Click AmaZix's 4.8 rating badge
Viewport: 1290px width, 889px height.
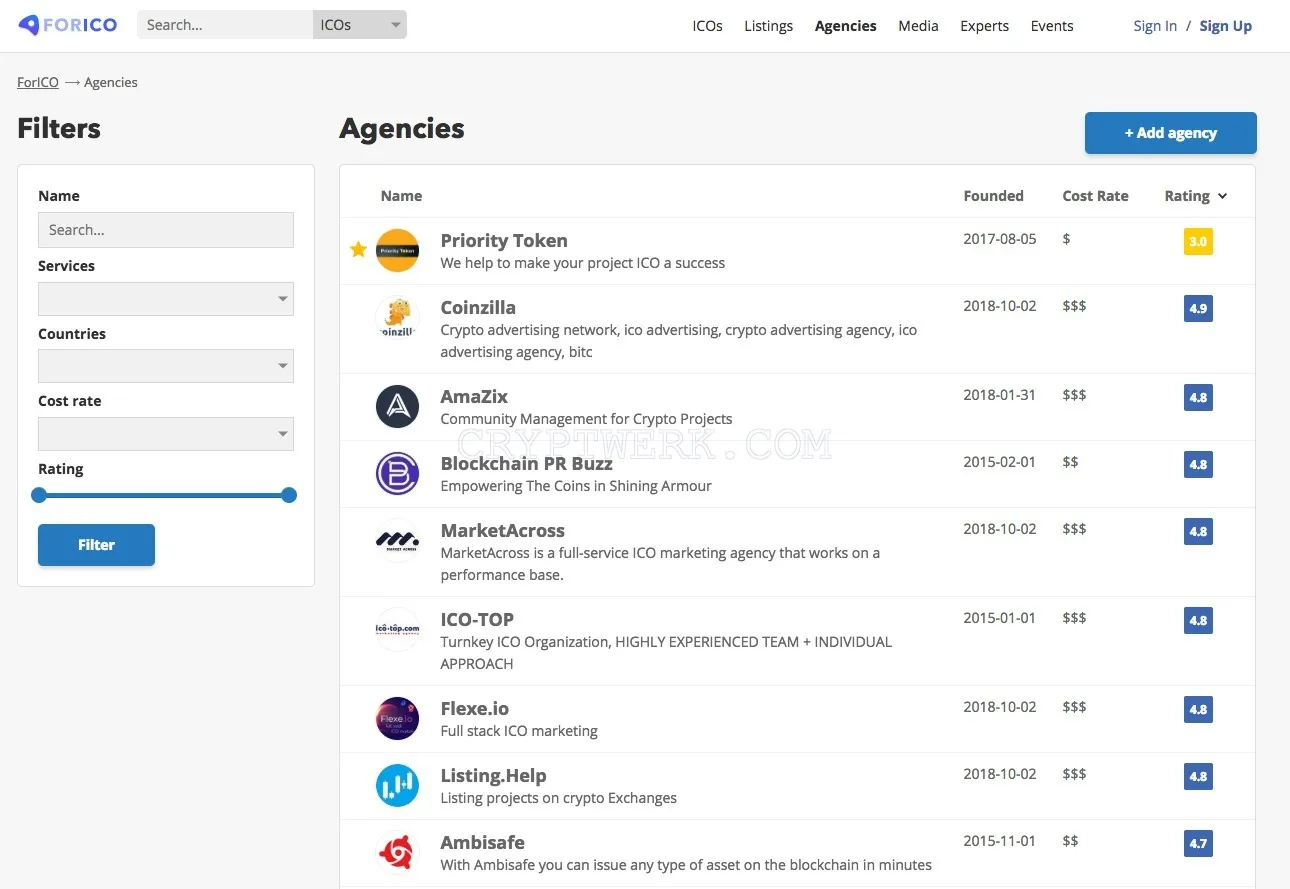1198,398
